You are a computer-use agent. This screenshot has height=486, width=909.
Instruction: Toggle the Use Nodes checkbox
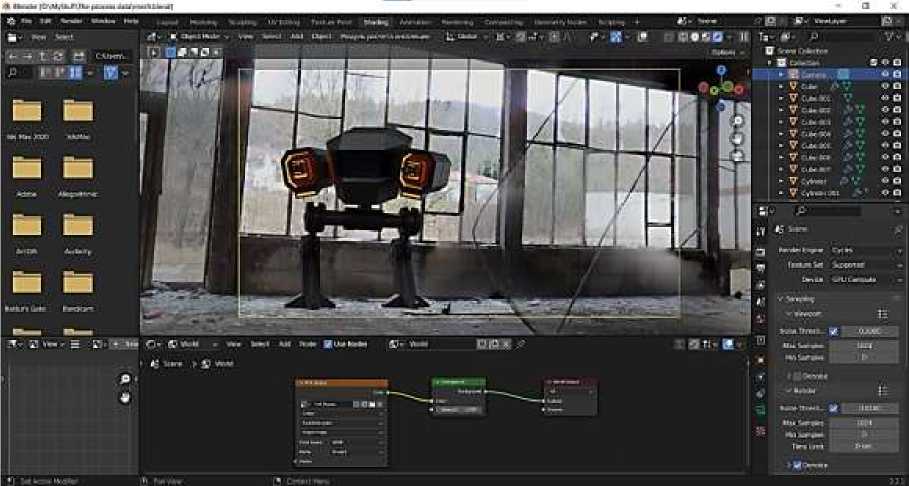[328, 344]
